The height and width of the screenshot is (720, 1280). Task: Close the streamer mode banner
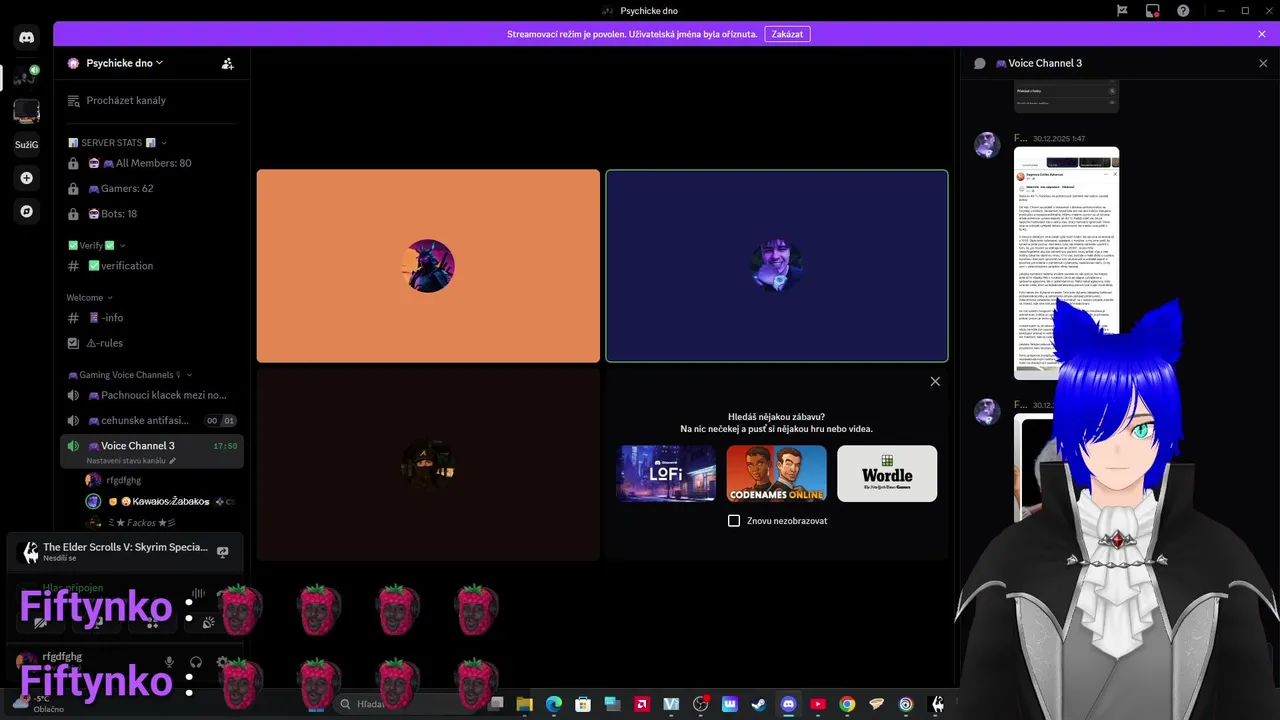[1262, 34]
